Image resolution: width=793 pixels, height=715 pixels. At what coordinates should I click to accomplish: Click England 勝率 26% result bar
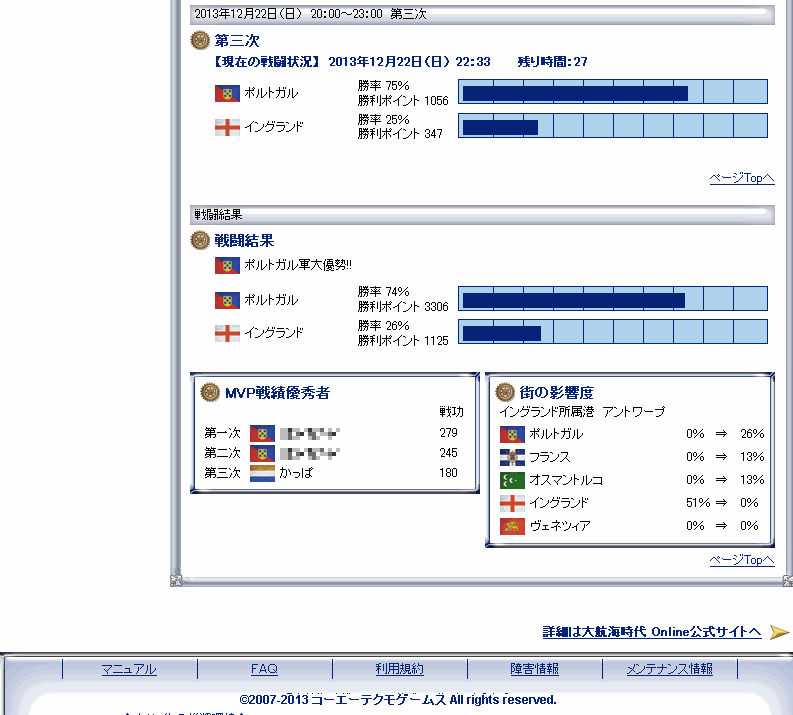[613, 332]
